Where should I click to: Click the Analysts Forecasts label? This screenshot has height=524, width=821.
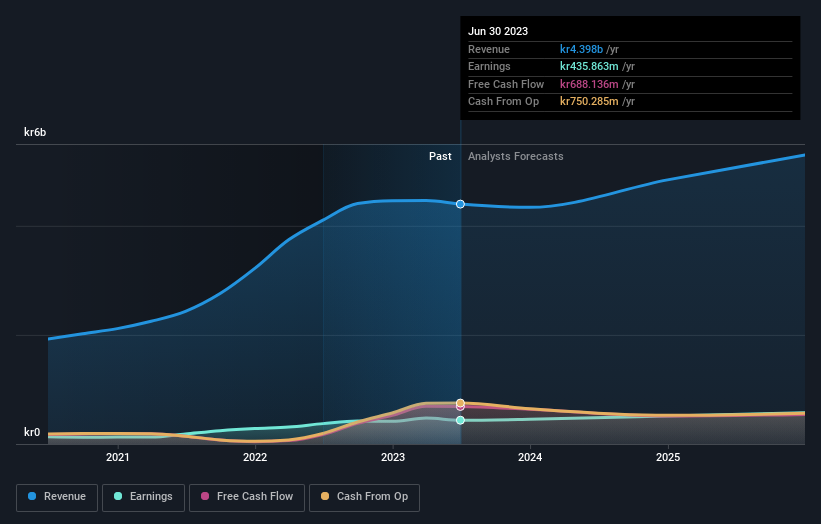pyautogui.click(x=516, y=157)
